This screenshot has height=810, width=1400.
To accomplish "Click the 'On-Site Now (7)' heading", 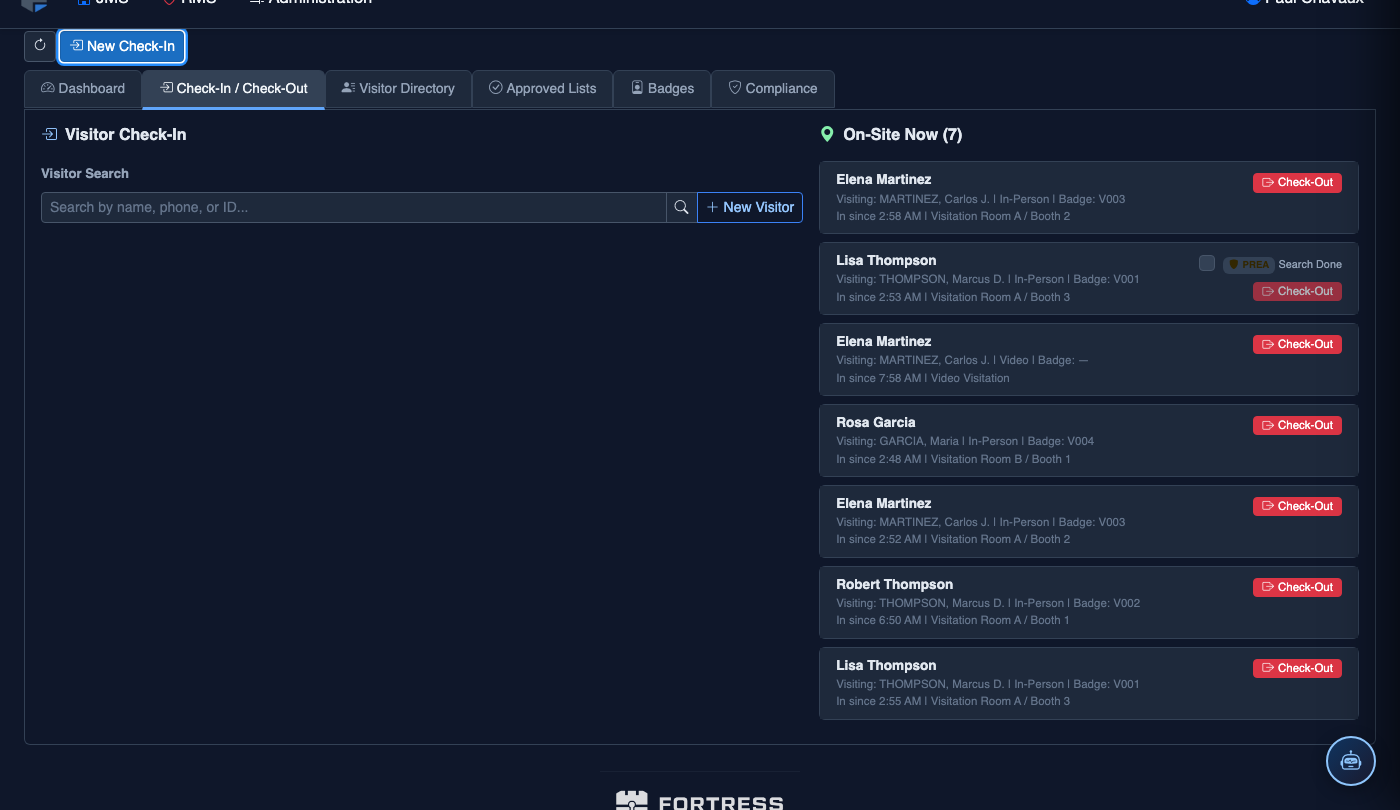I will coord(903,134).
